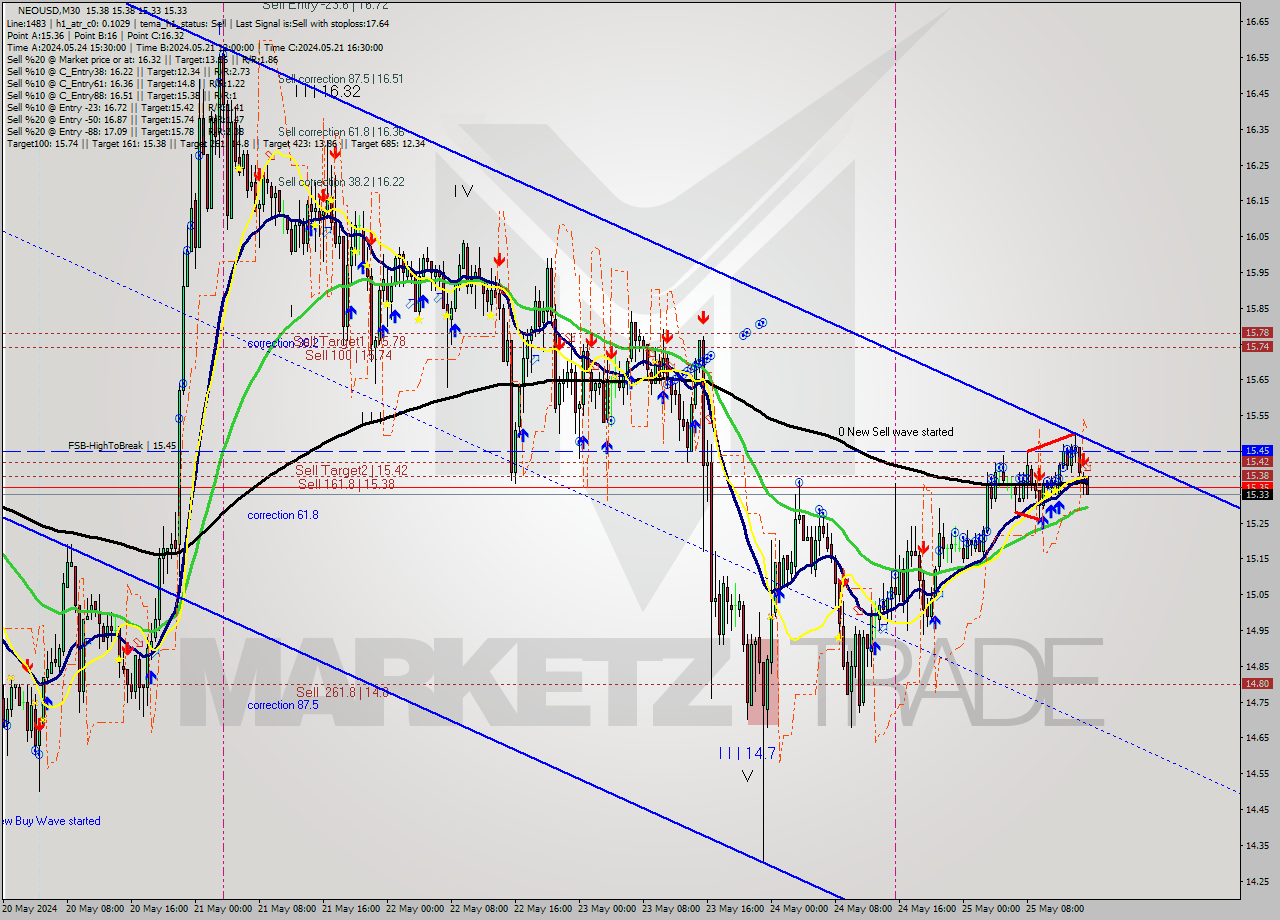1280x920 pixels.
Task: Select the 'Point A:15.36' readout
Action: (33, 35)
